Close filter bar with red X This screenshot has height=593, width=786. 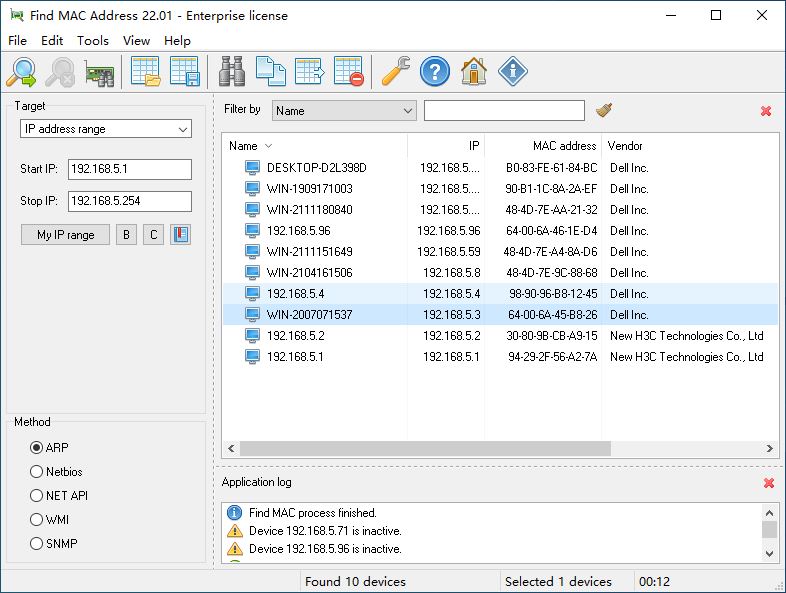tap(766, 111)
